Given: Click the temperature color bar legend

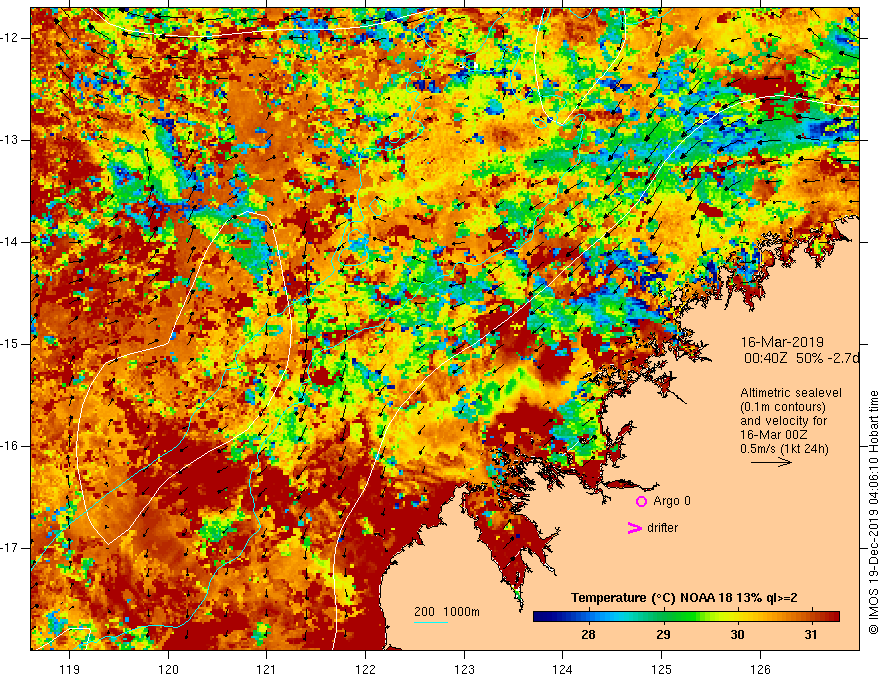Looking at the screenshot, I should point(686,617).
